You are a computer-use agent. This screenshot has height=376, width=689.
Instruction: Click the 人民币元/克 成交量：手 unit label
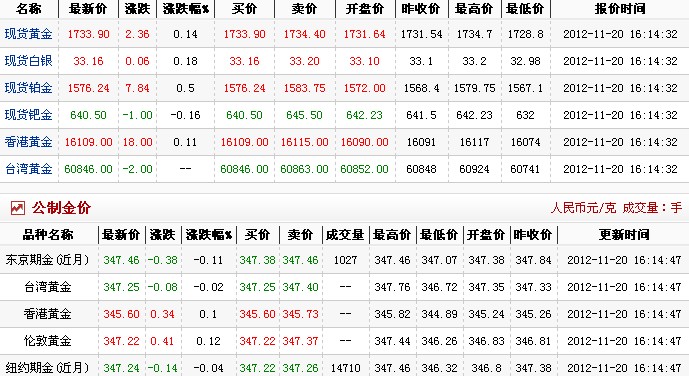(x=616, y=208)
